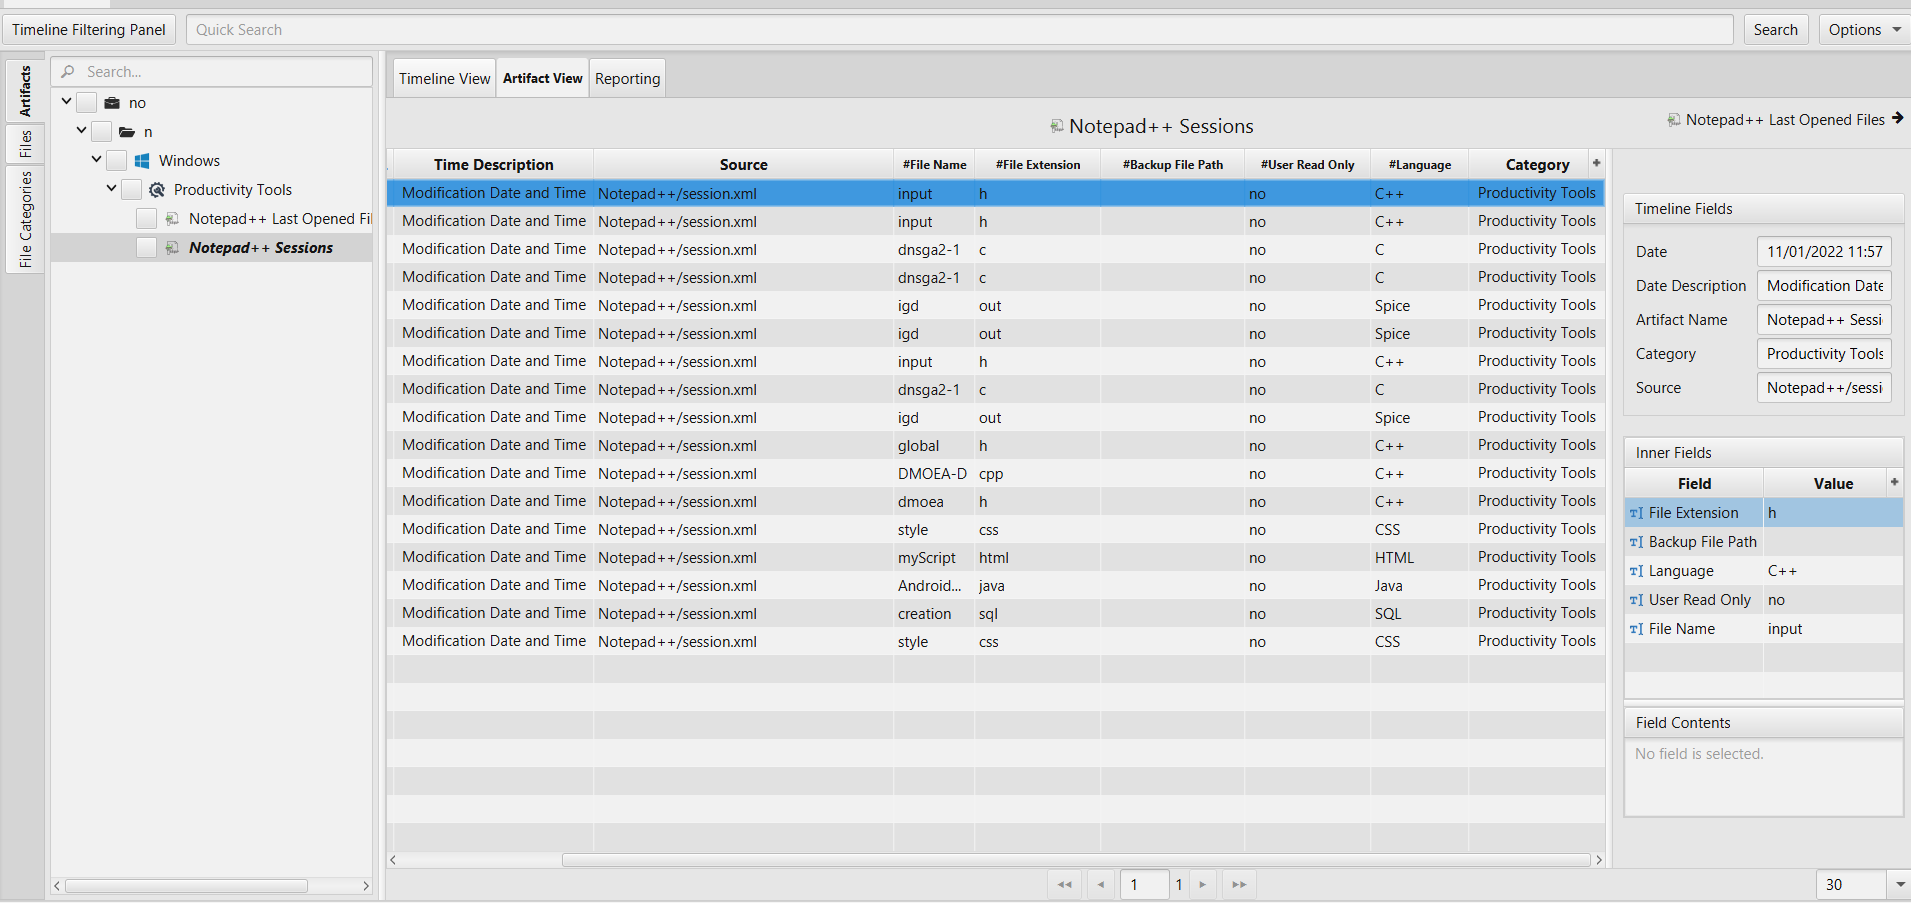Screen dimensions: 1911x903
Task: Click the Backup File Path field type icon
Action: click(x=1636, y=542)
